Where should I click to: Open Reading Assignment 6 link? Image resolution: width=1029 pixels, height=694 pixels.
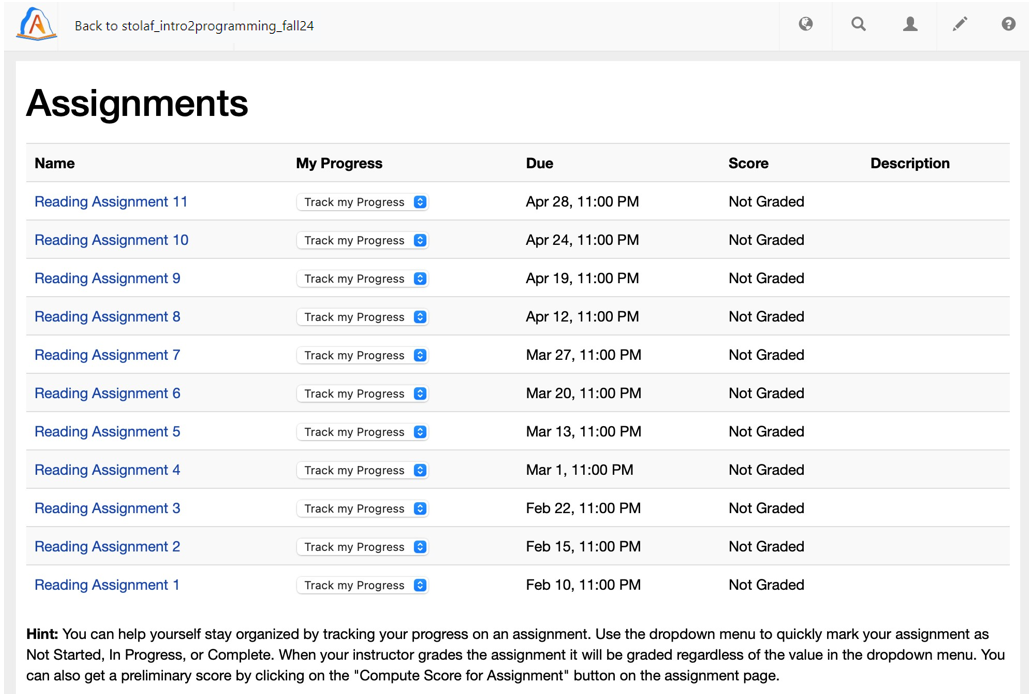click(108, 394)
